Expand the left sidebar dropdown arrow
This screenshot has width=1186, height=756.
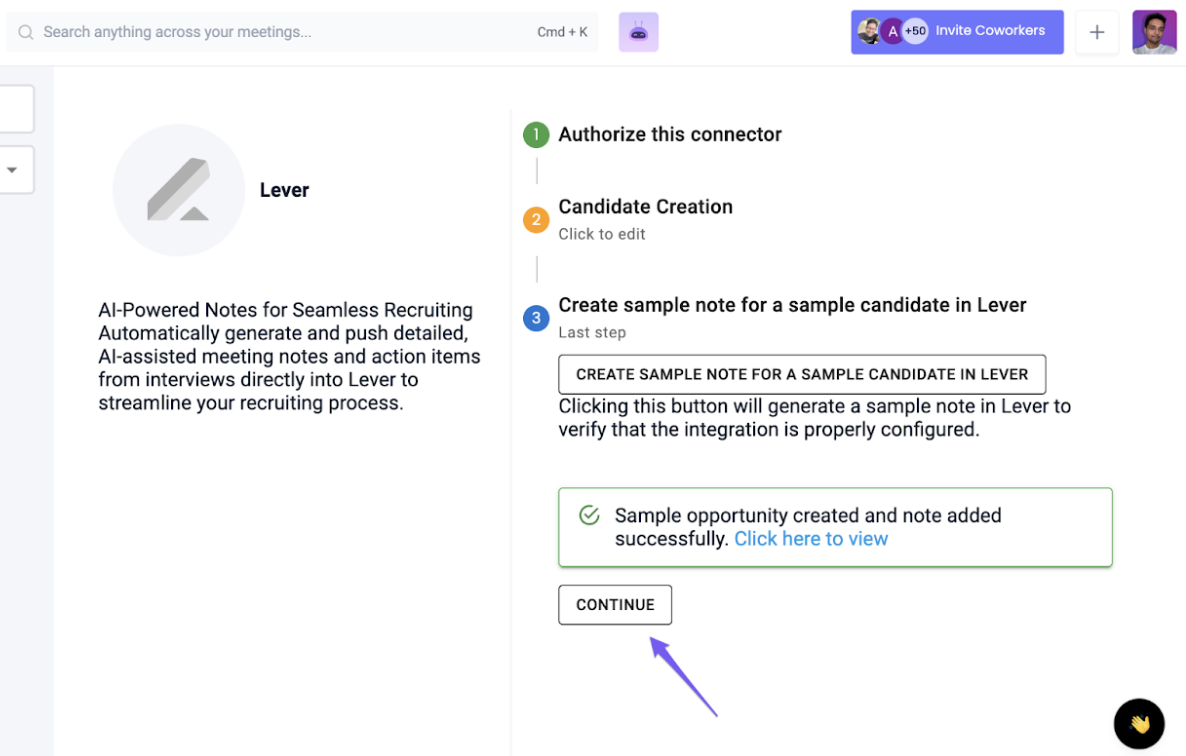click(x=12, y=170)
